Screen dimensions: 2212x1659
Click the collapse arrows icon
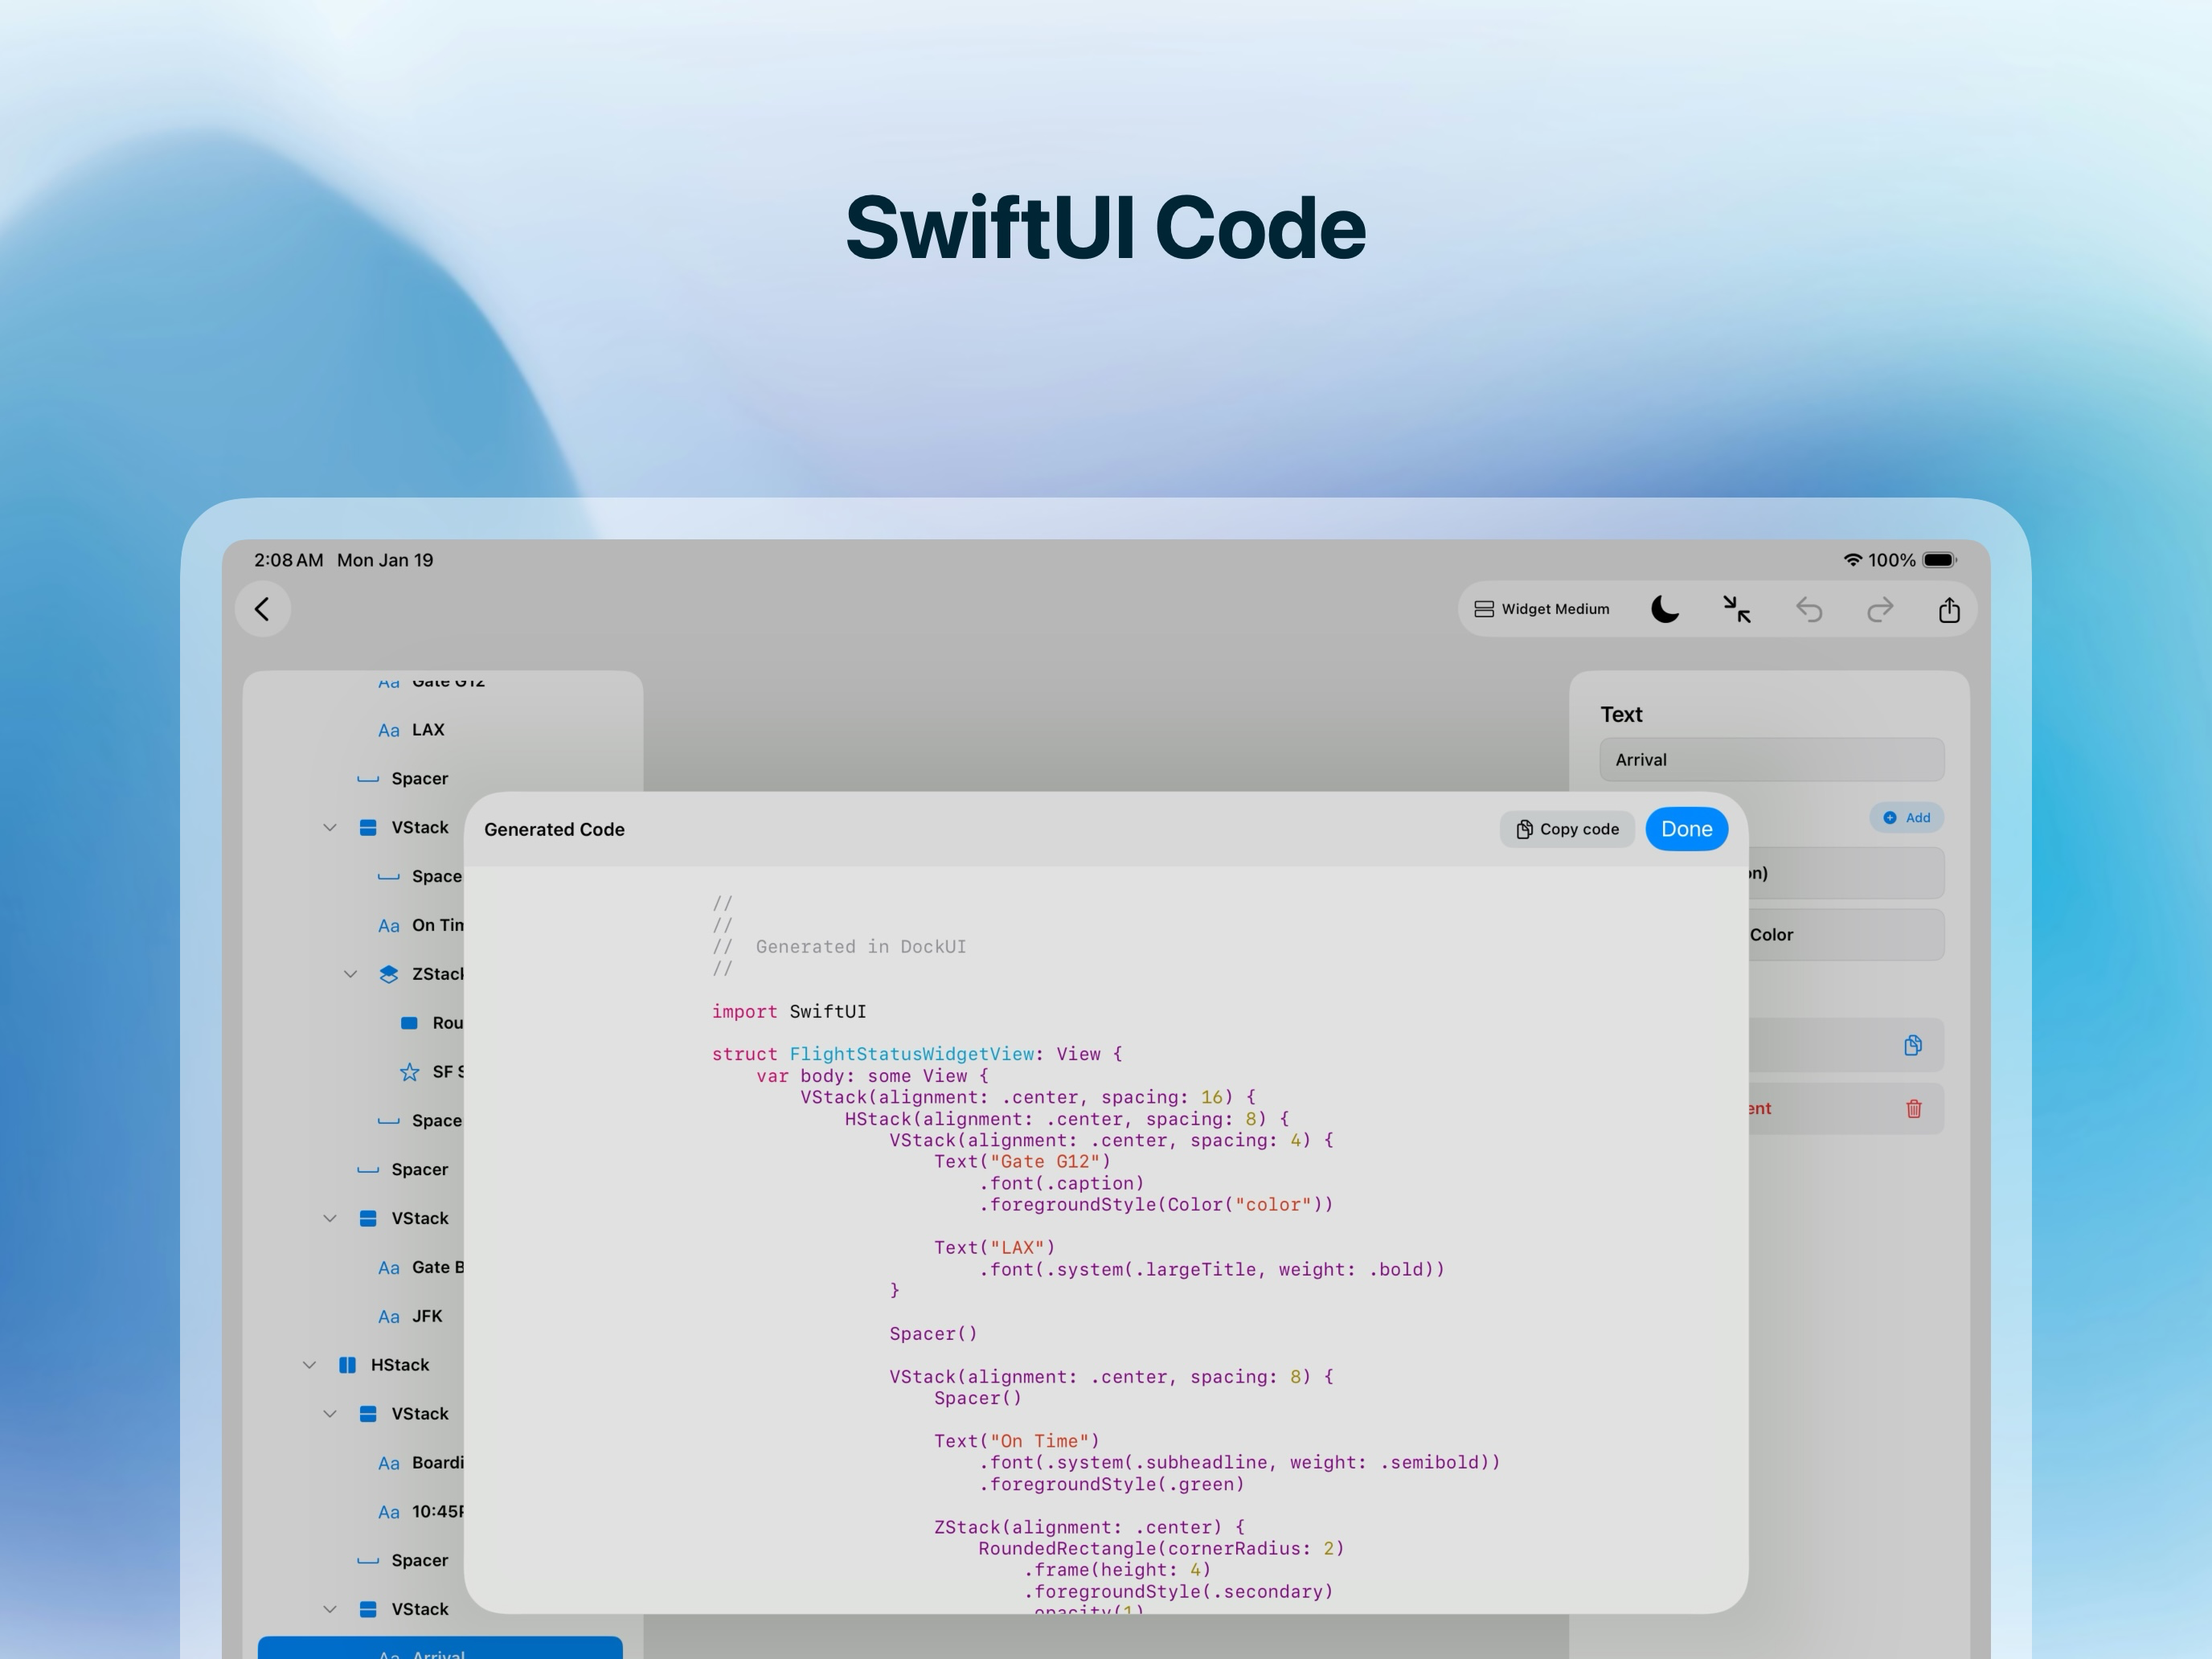click(1736, 609)
